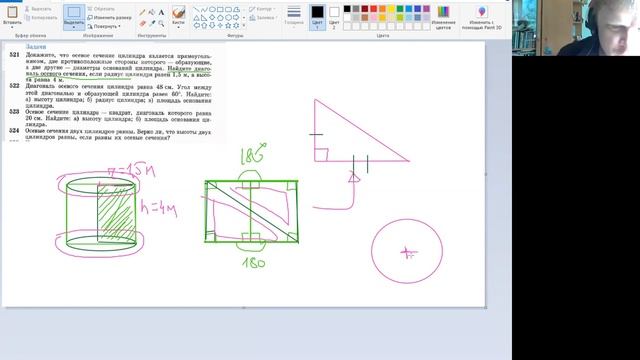Click the Вставить (Paste) clipboard icon

click(x=12, y=12)
